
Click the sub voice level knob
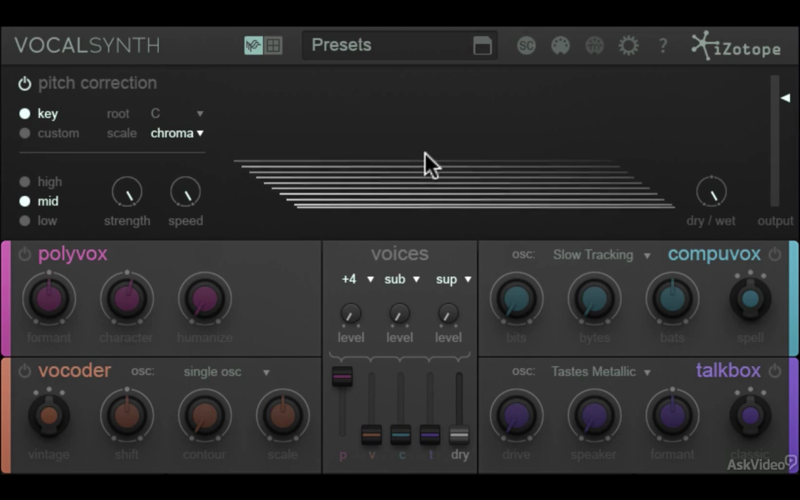click(x=399, y=314)
